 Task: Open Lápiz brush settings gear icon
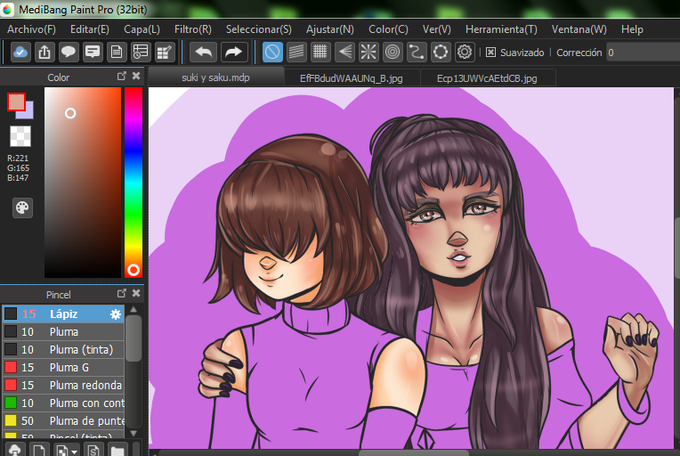(x=115, y=314)
